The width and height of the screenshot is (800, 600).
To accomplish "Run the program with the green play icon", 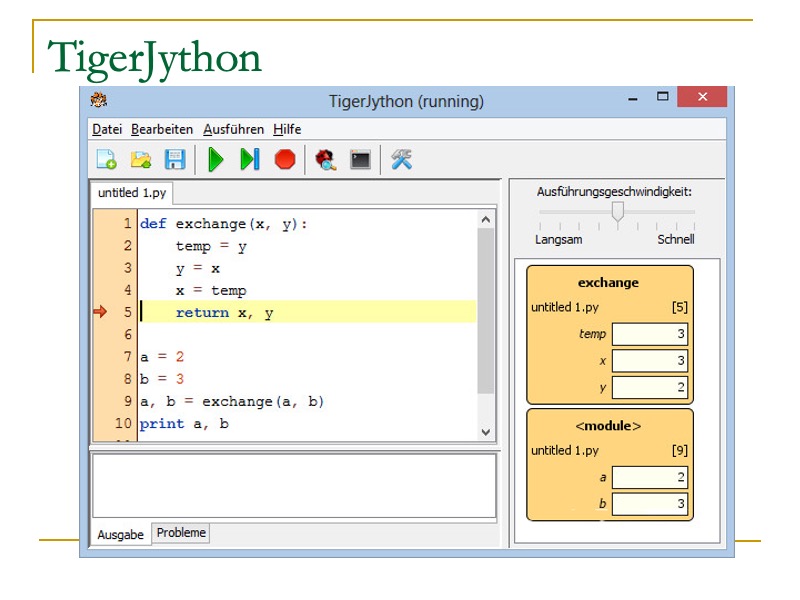I will (215, 159).
